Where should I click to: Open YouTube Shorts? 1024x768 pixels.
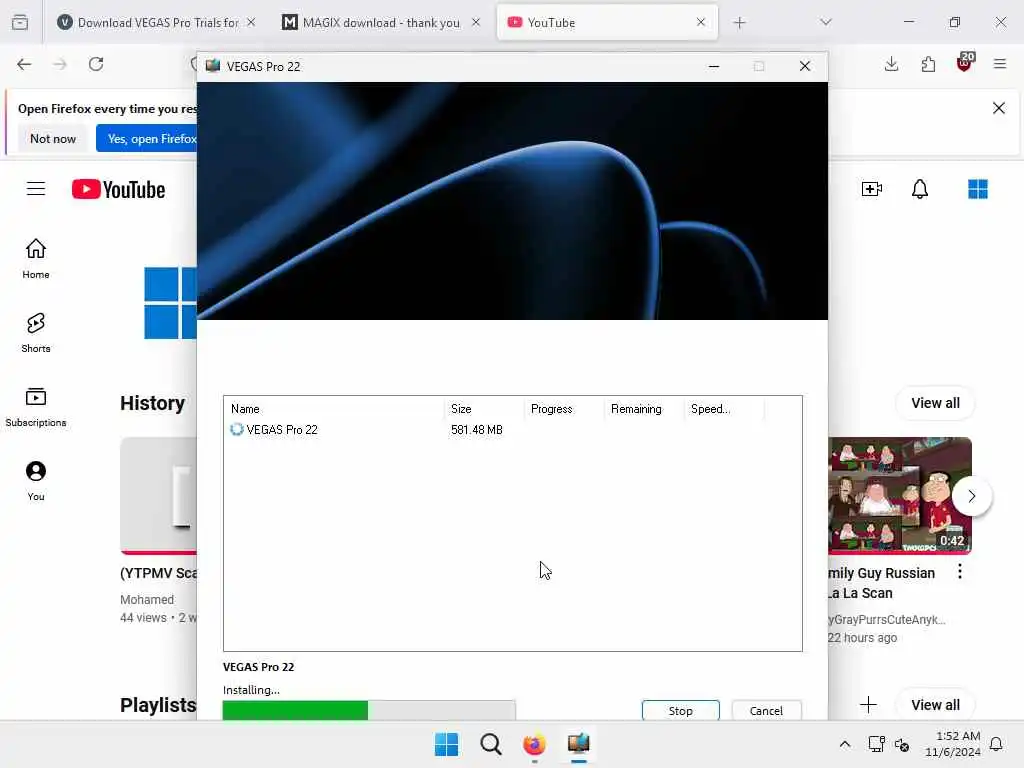click(36, 332)
